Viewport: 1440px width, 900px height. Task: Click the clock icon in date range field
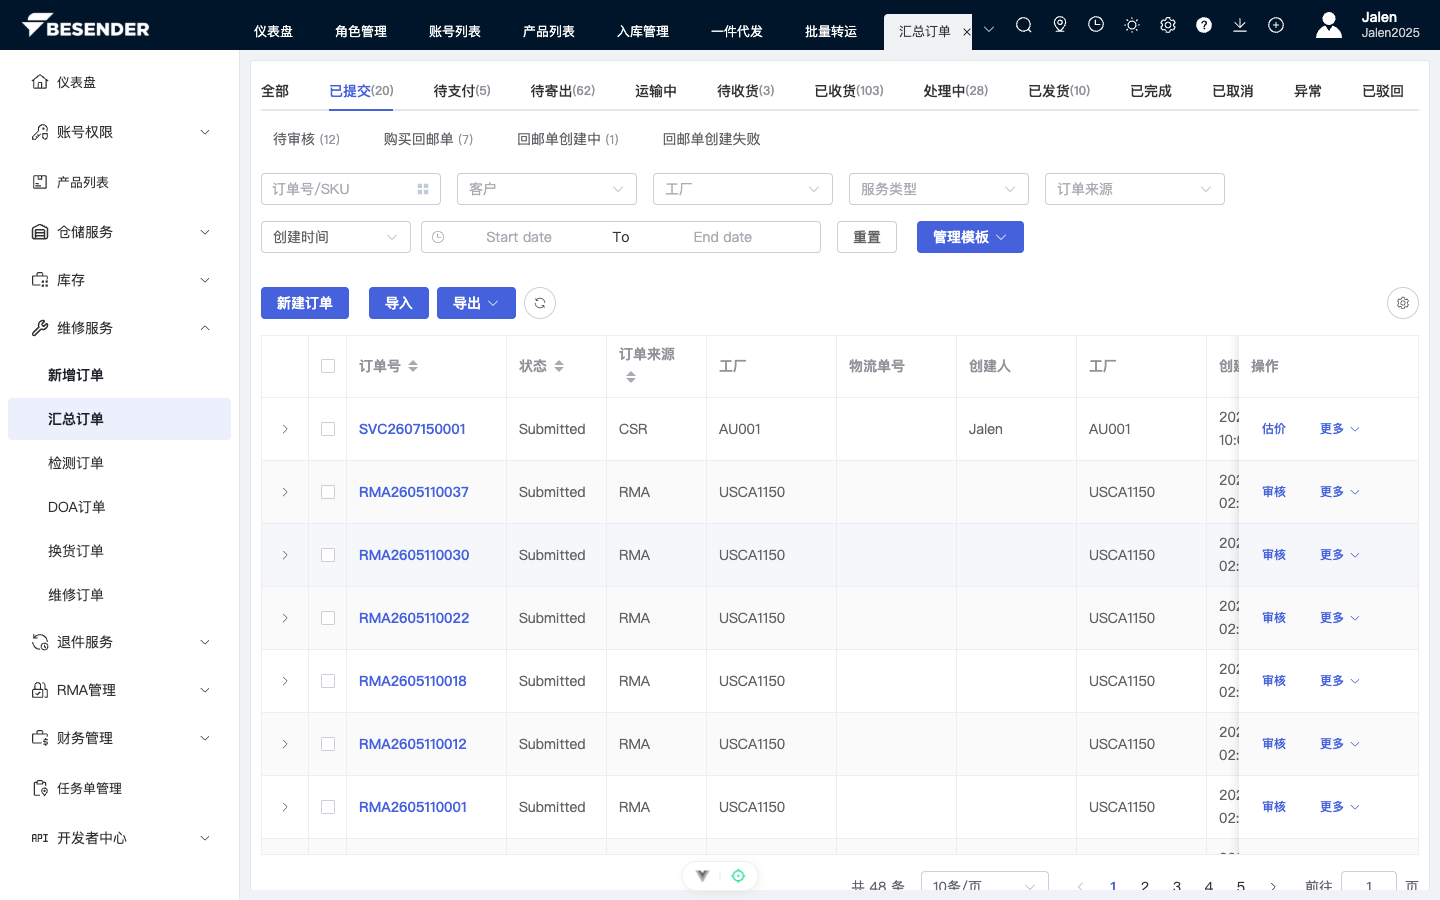coord(438,237)
